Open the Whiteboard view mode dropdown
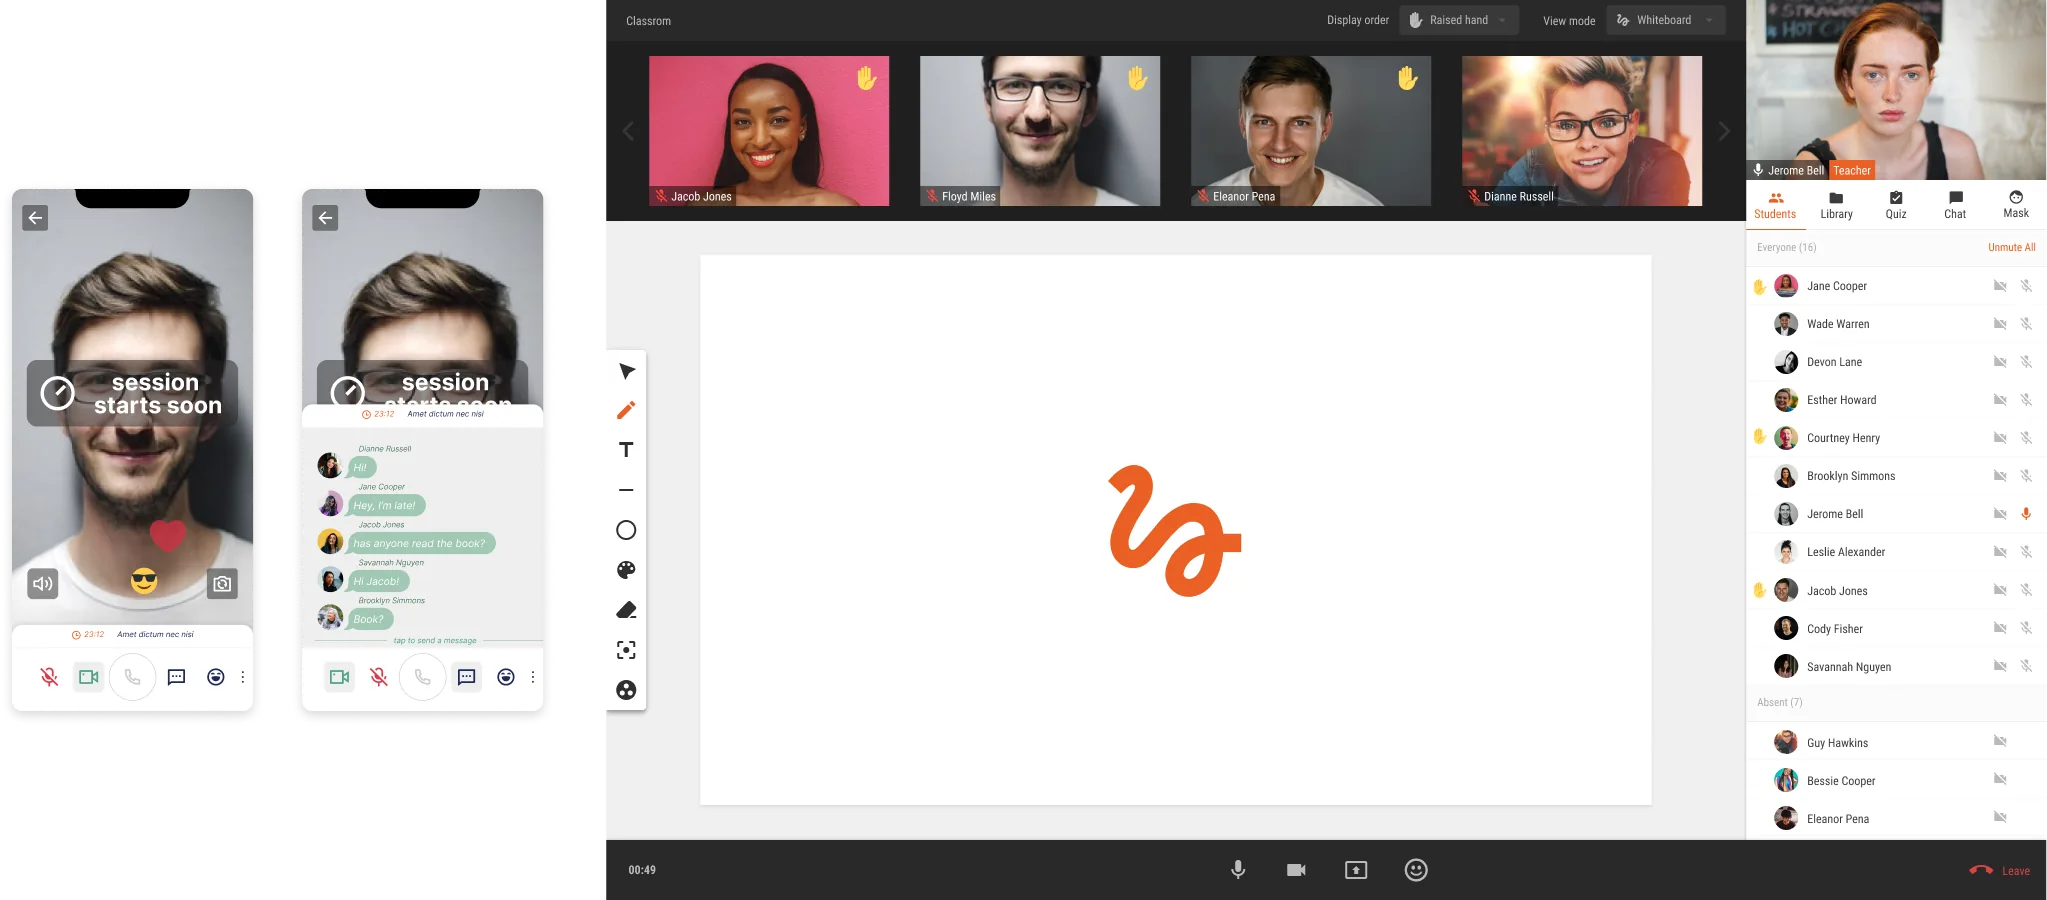 [x=1666, y=20]
